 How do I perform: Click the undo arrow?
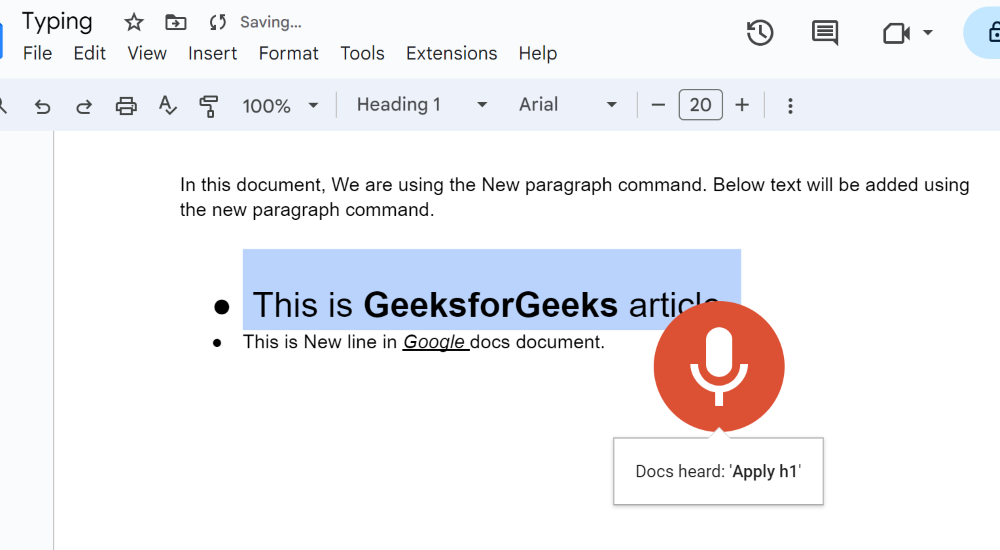42,106
